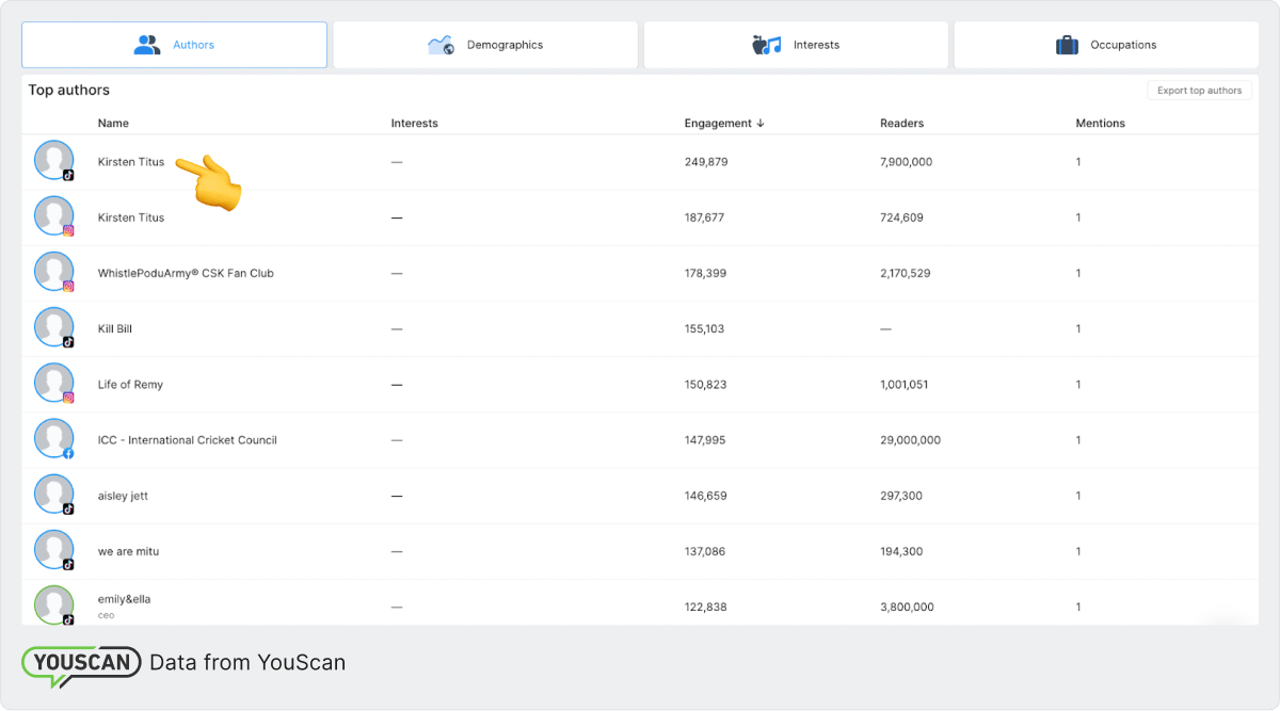Click the briefcase icon on the Occupations tab
Image resolution: width=1280 pixels, height=711 pixels.
pyautogui.click(x=1067, y=44)
